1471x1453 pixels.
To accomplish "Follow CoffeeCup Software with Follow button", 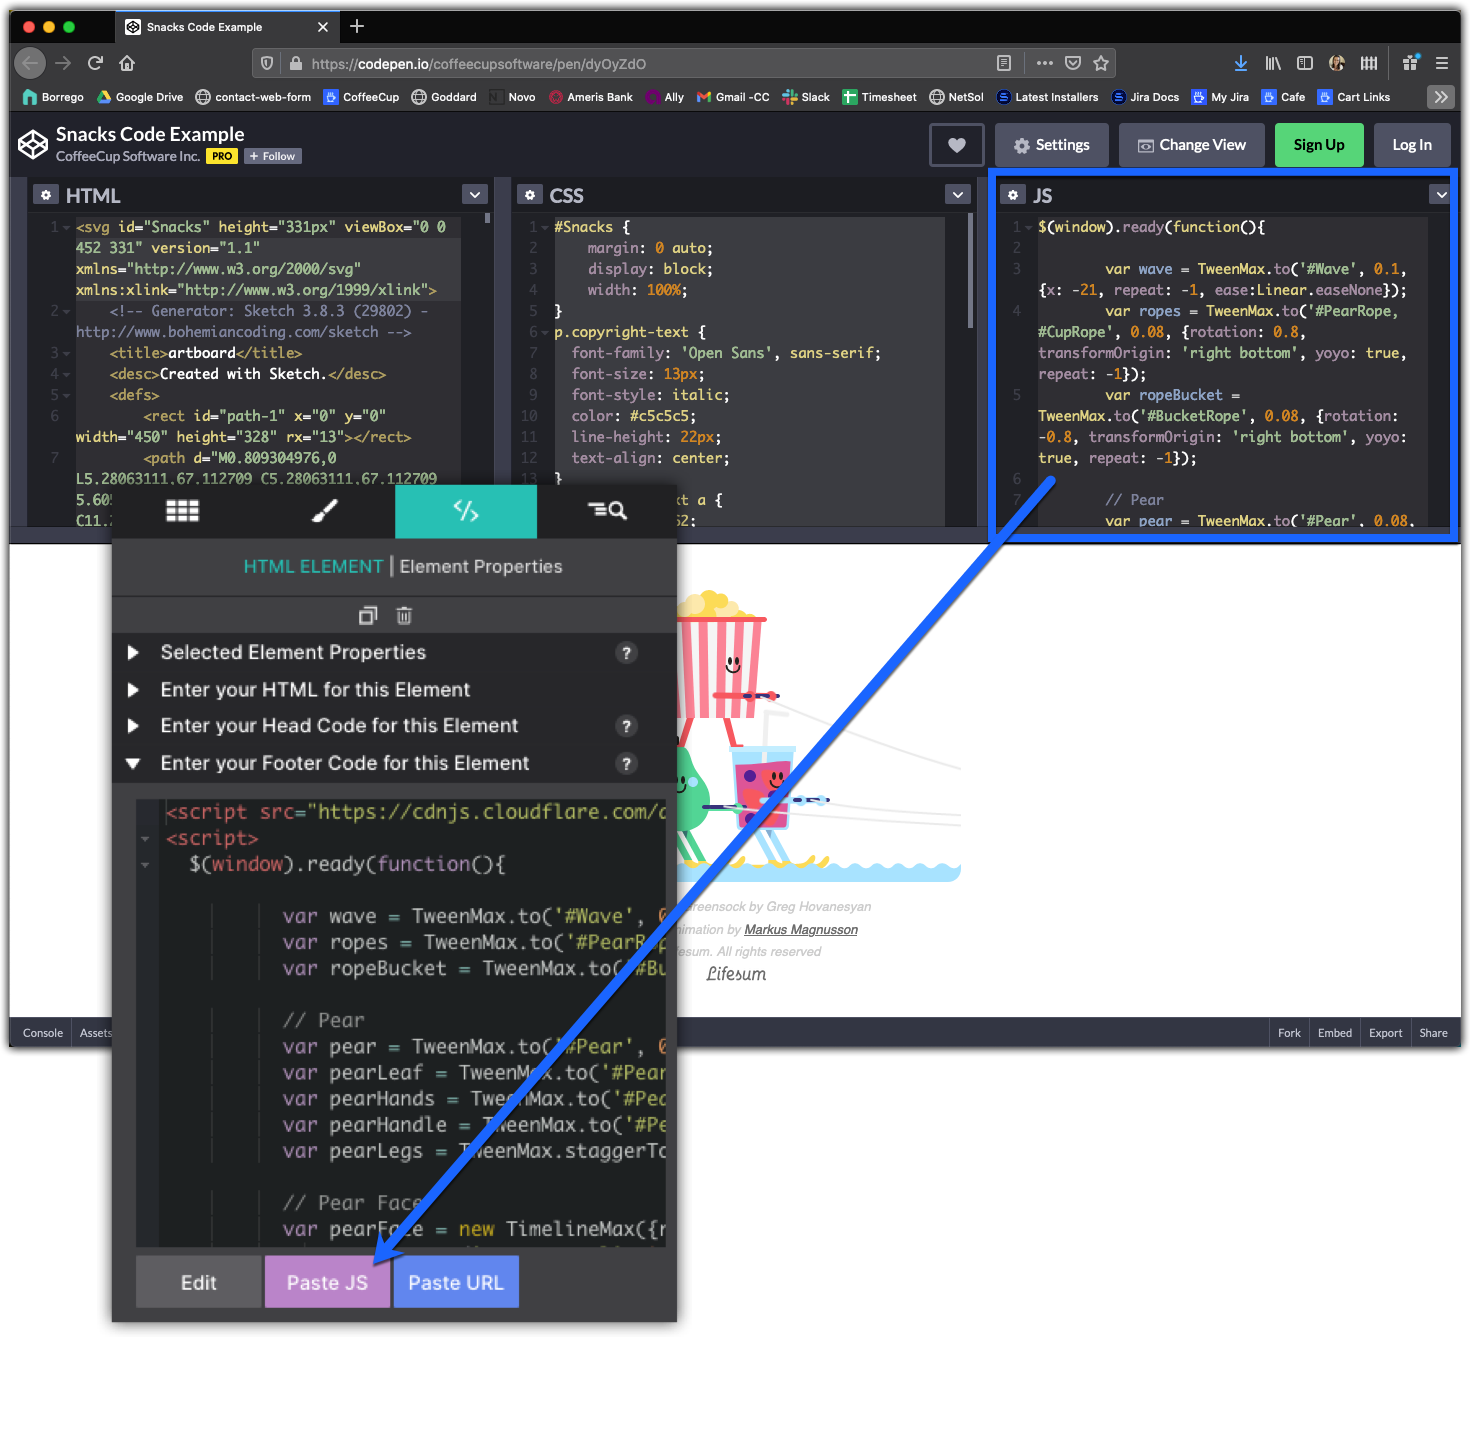I will [272, 156].
